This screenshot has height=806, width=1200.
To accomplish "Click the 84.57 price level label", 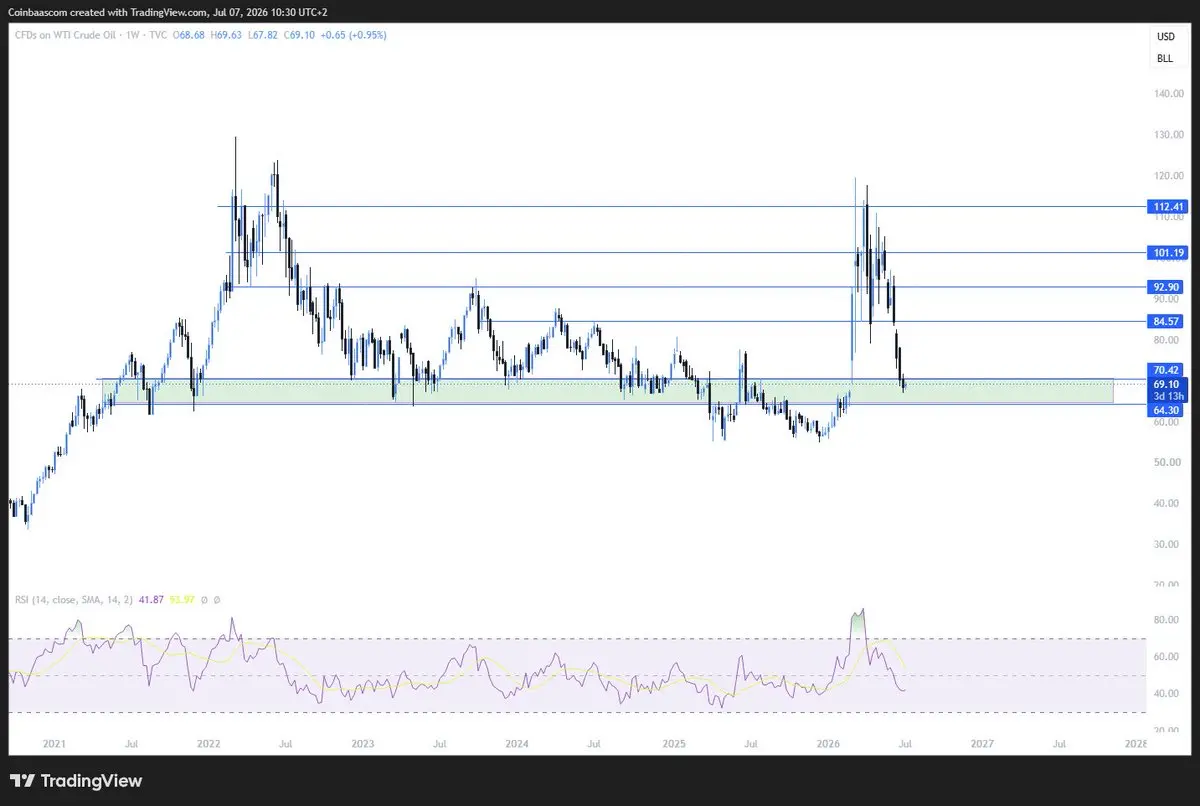I will pos(1168,321).
